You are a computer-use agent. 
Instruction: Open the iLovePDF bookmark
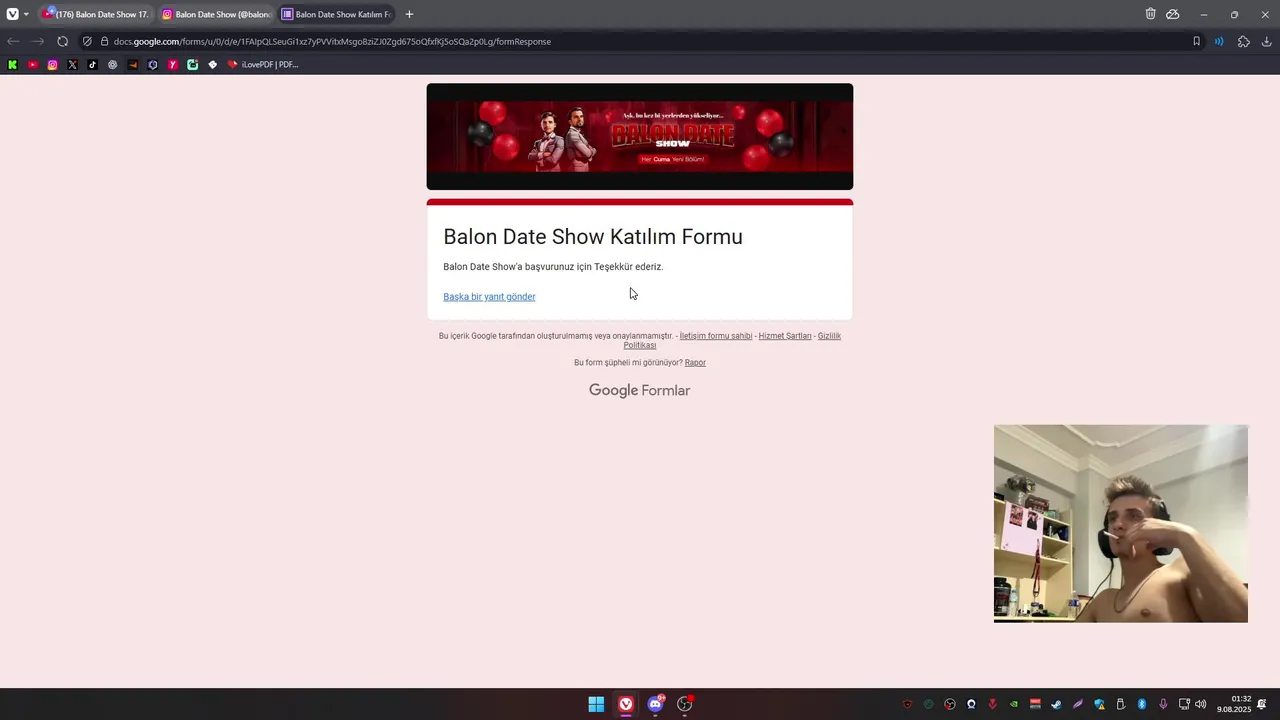tap(262, 64)
